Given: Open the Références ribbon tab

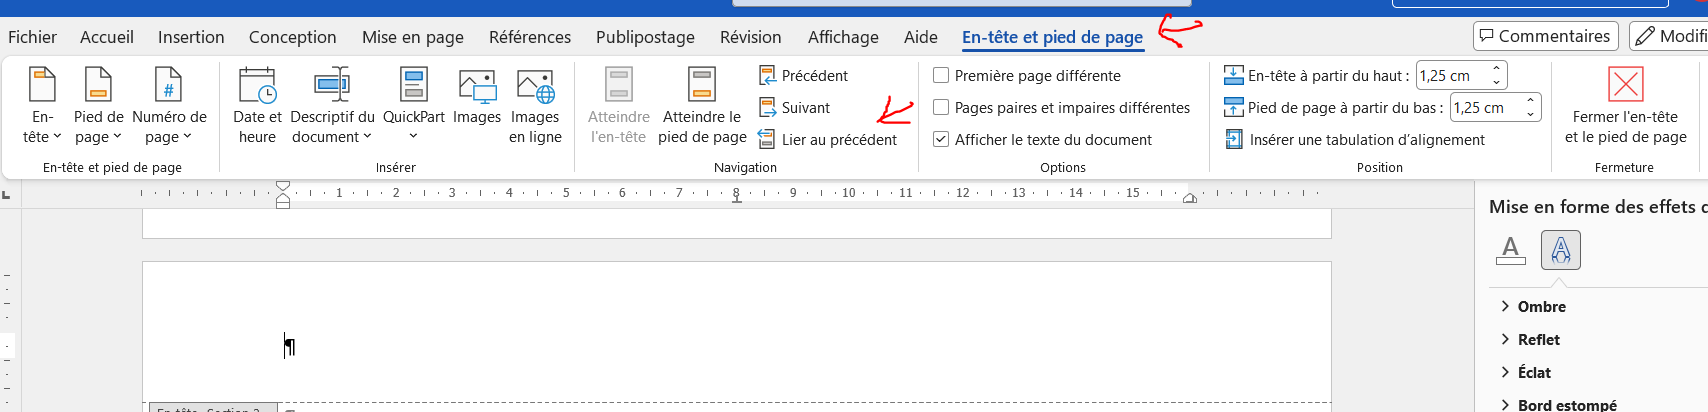Looking at the screenshot, I should point(530,37).
